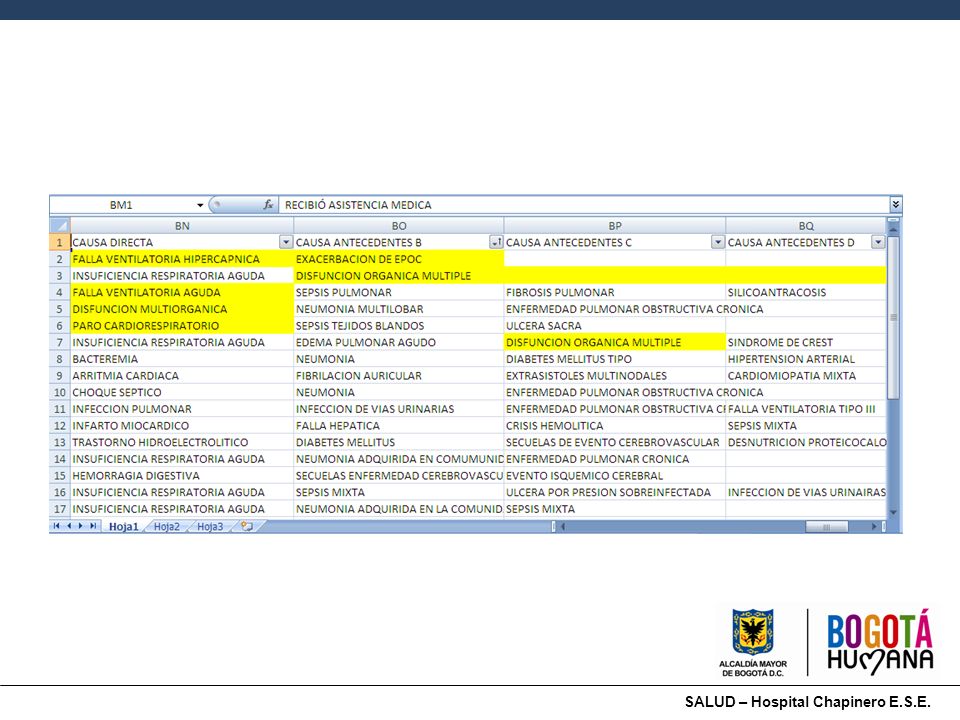Select cell CARDIOMIOPATIA MIXTA
This screenshot has width=960, height=720.
[x=806, y=375]
